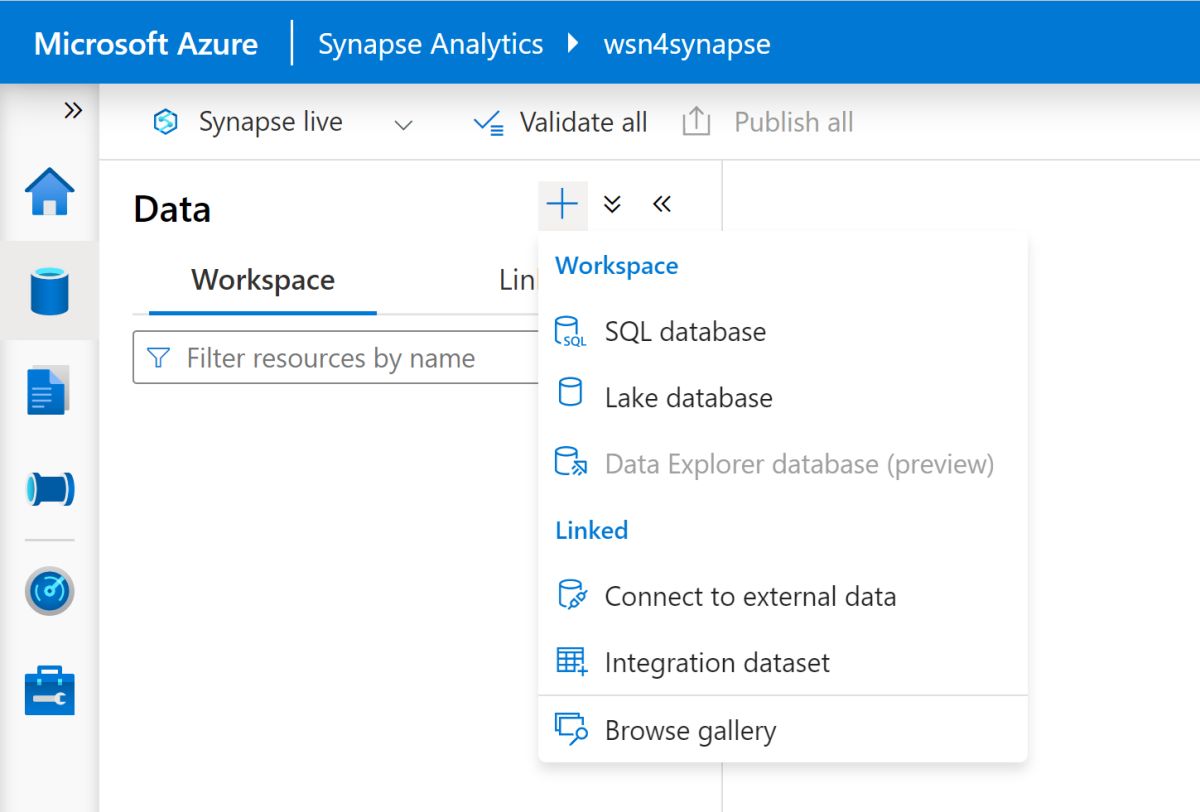Choose Lake database from menu

coord(688,398)
